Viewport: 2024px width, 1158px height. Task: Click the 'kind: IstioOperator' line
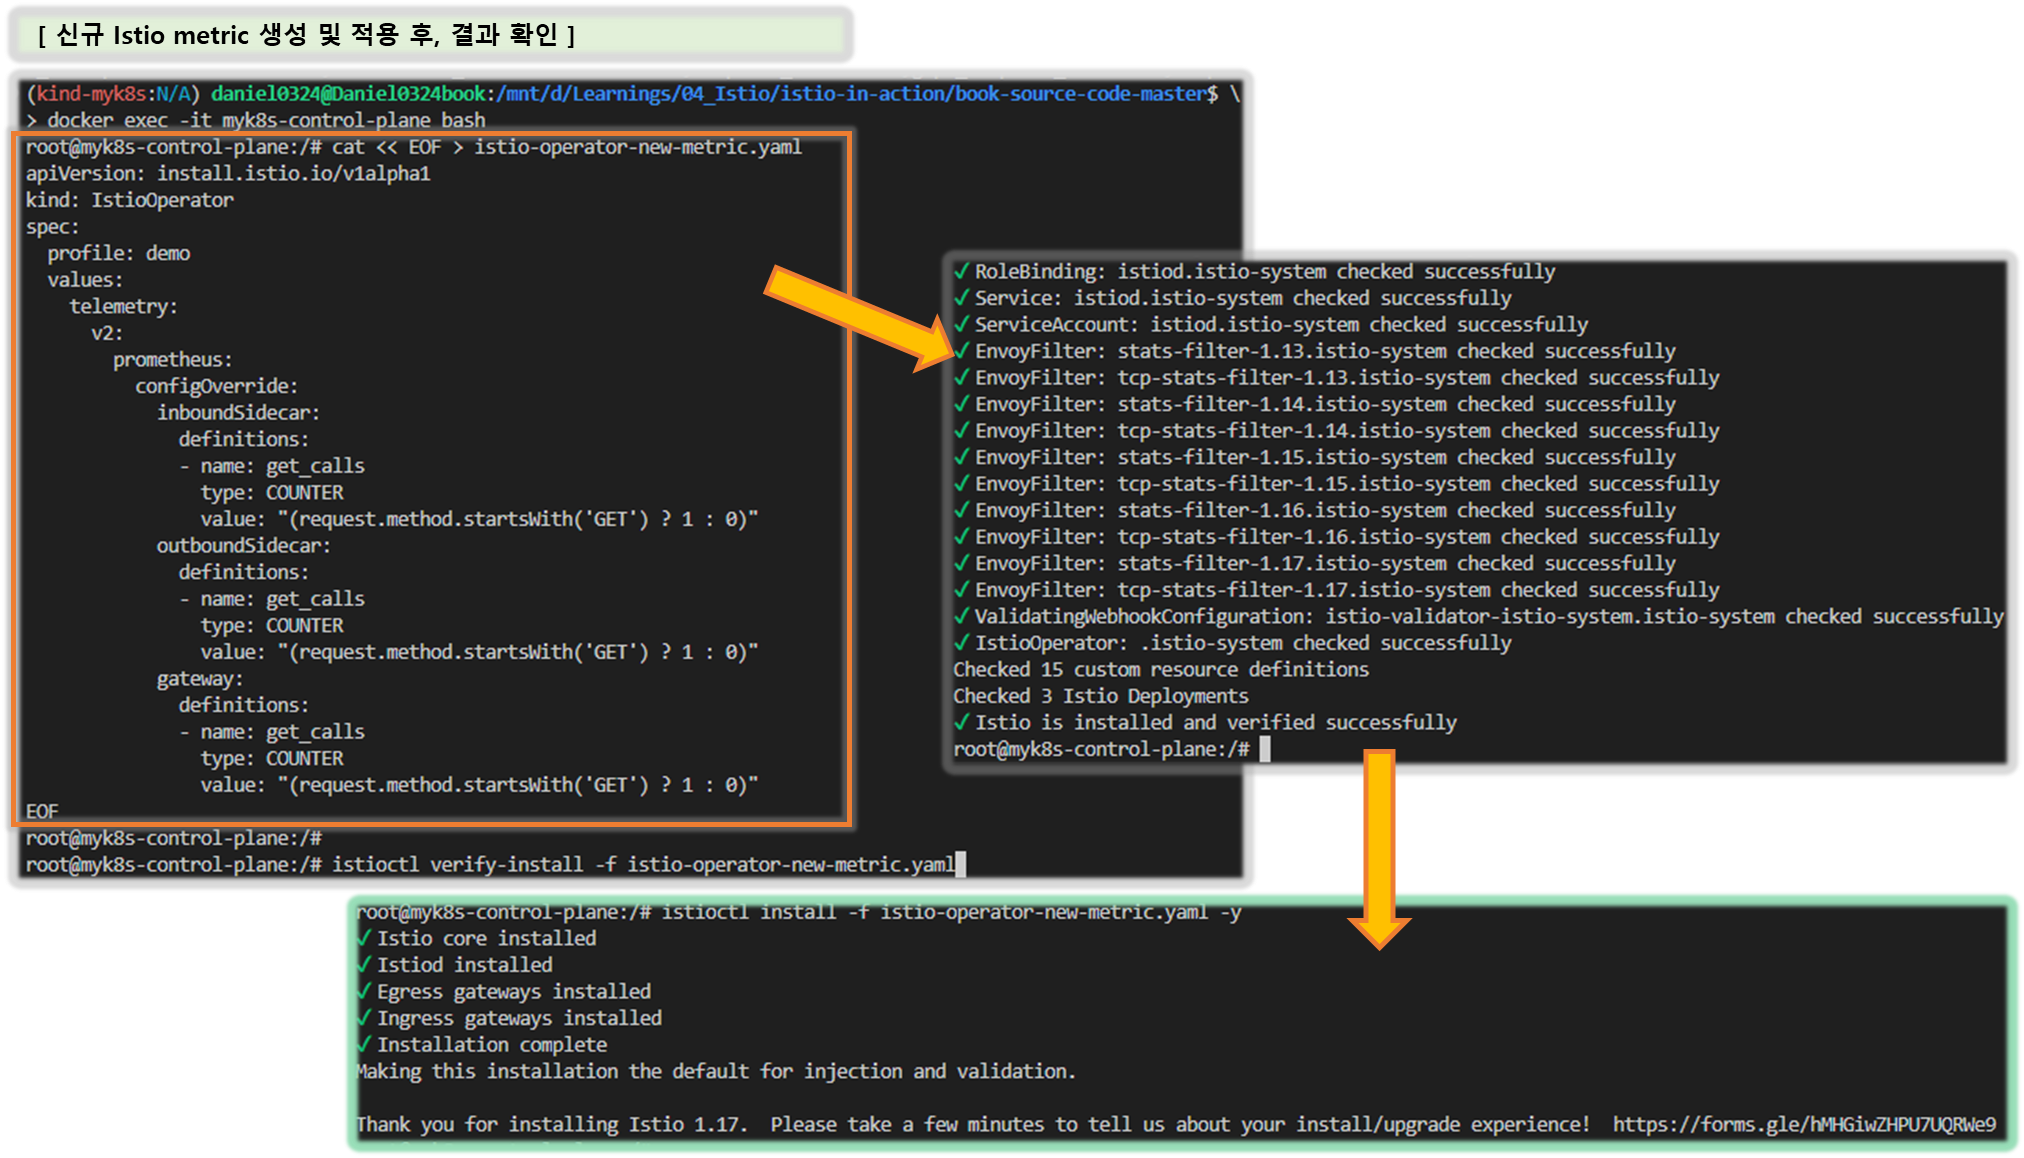tap(130, 200)
